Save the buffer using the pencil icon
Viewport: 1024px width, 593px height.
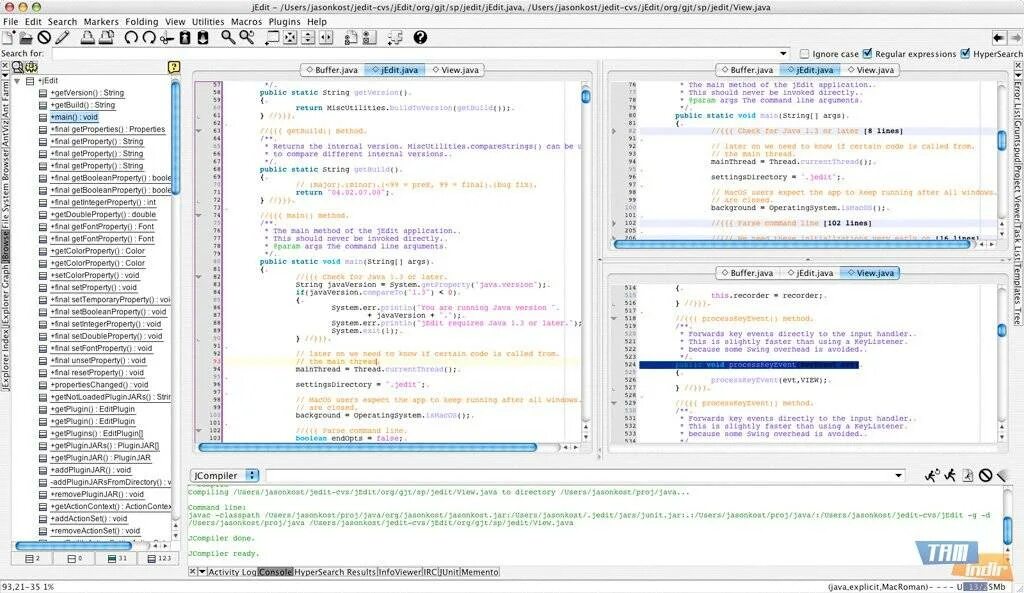click(62, 37)
